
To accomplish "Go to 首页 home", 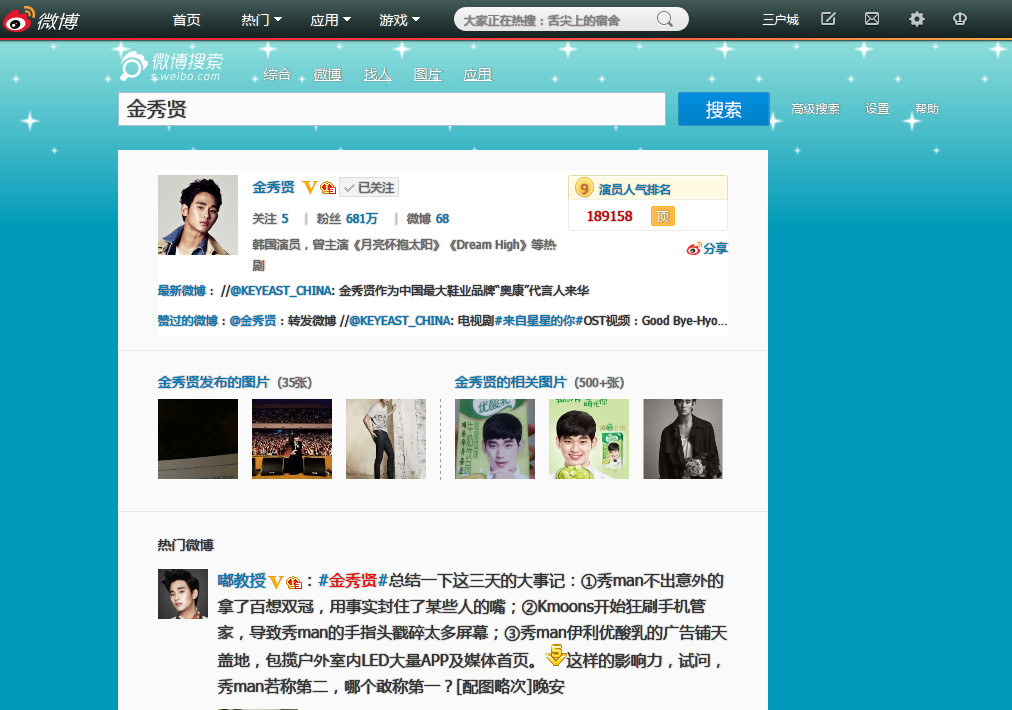I will (187, 20).
